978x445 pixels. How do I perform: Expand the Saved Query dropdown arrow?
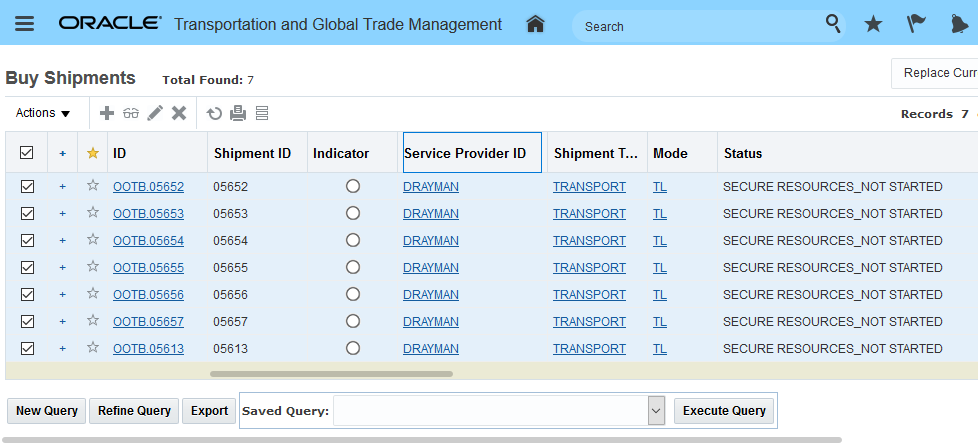656,410
